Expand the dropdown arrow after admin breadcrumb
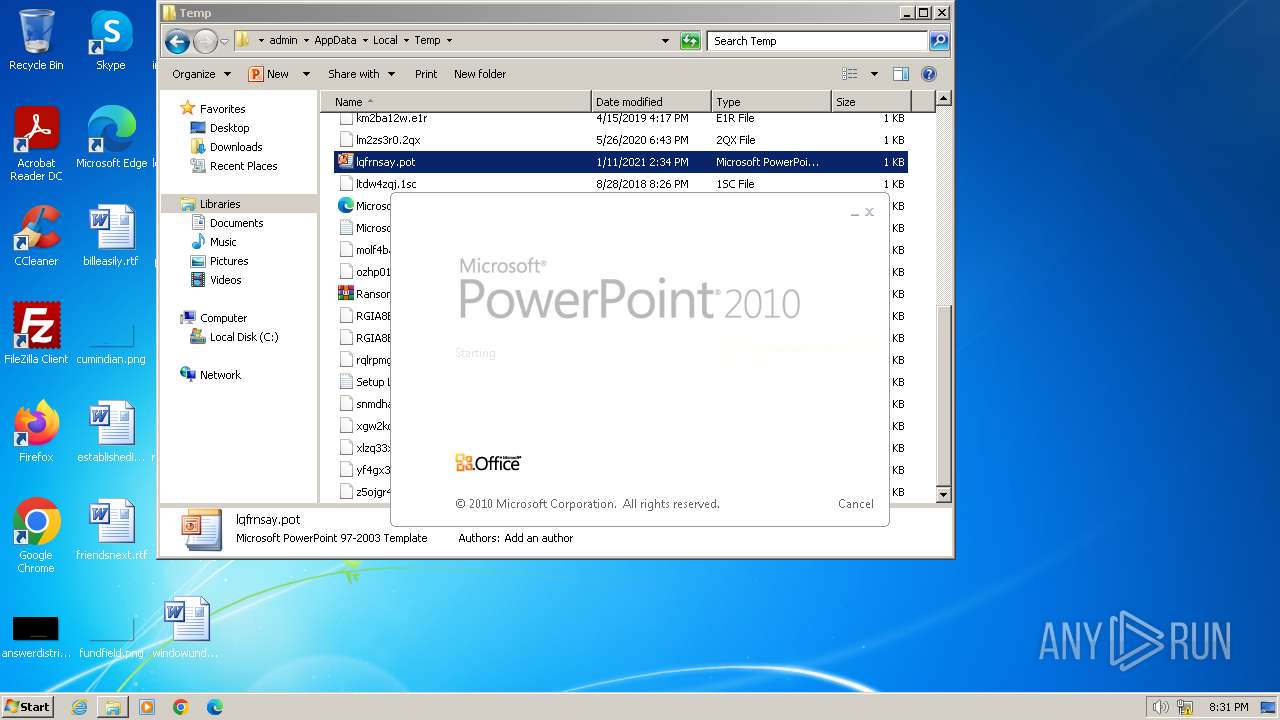Image resolution: width=1280 pixels, height=720 pixels. pyautogui.click(x=306, y=41)
